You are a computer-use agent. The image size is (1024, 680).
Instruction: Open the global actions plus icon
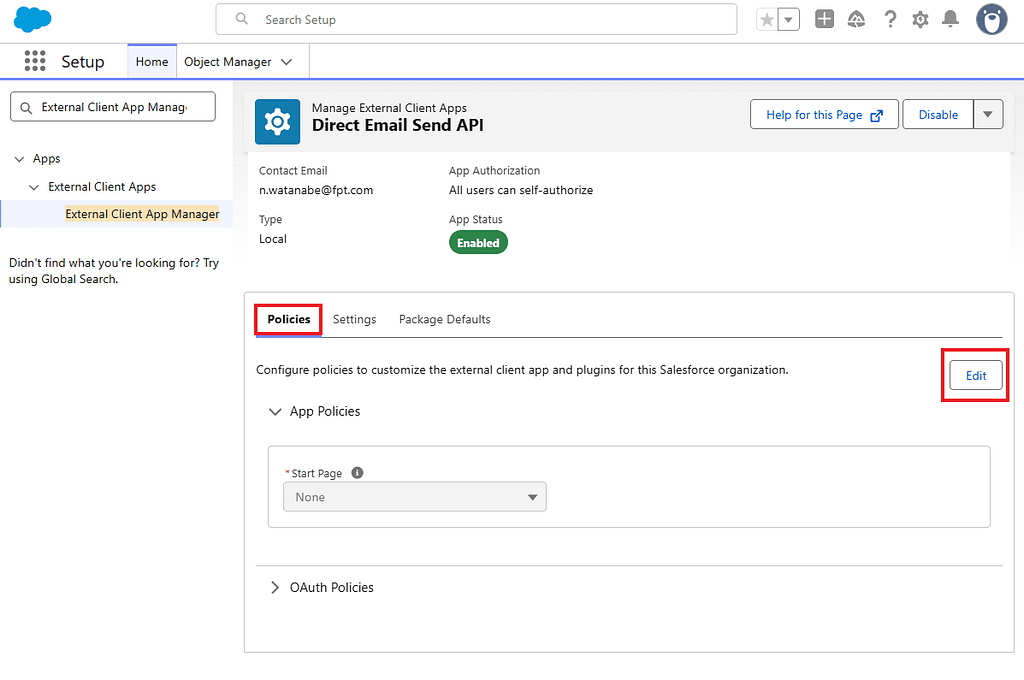pyautogui.click(x=824, y=19)
